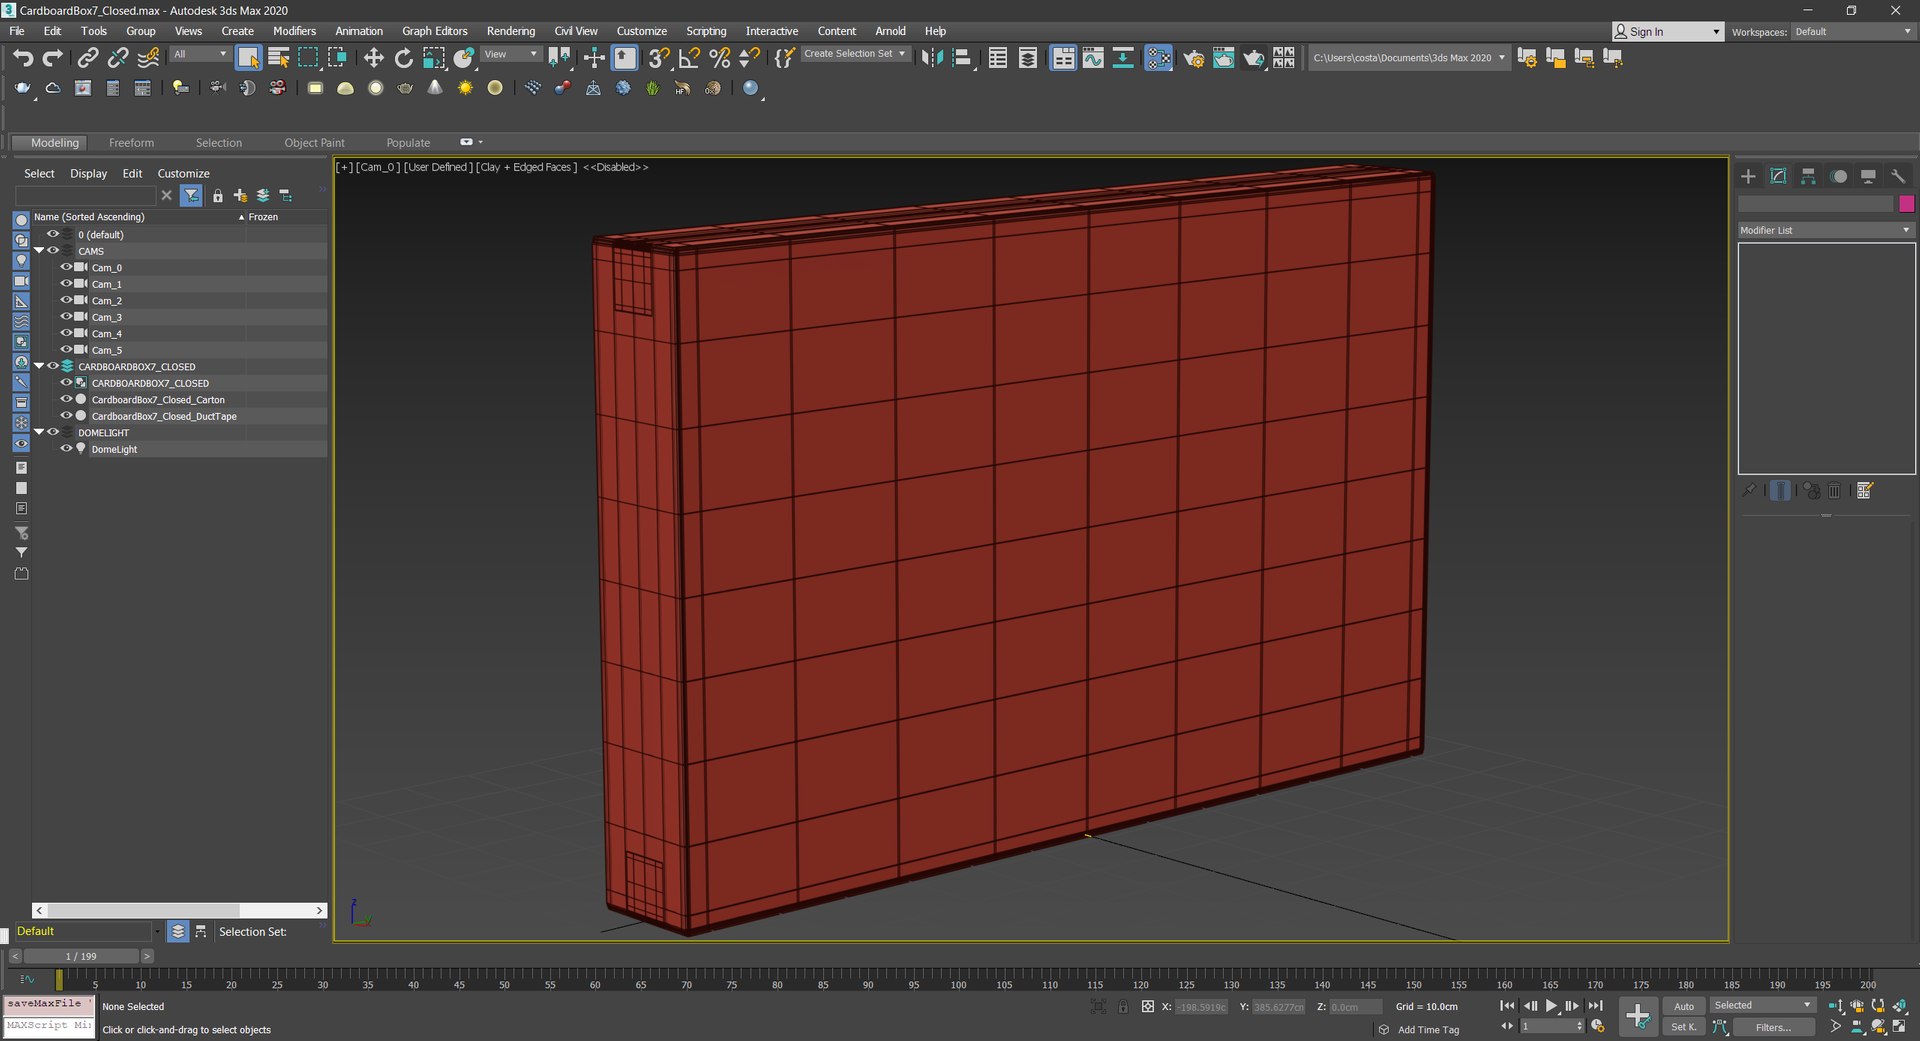Open the Motion command panel tab
This screenshot has height=1041, width=1920.
(x=1838, y=176)
